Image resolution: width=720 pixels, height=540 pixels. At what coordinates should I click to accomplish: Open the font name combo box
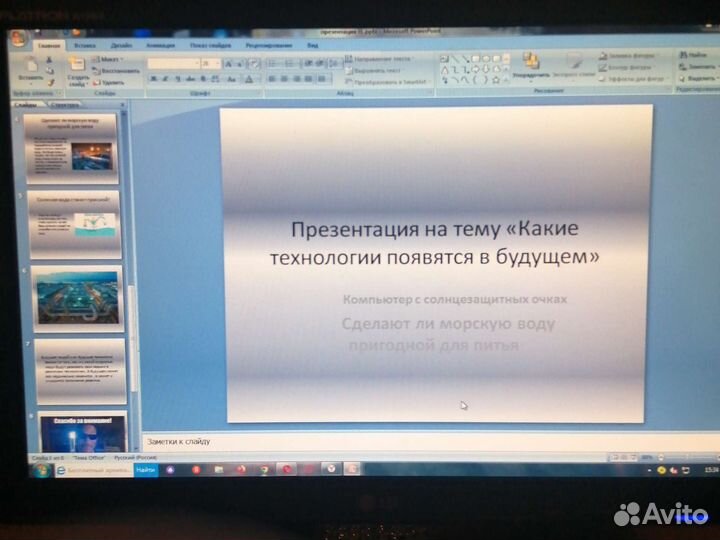[x=174, y=64]
